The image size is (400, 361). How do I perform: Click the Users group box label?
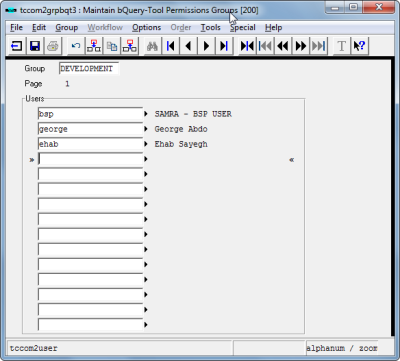(x=35, y=99)
